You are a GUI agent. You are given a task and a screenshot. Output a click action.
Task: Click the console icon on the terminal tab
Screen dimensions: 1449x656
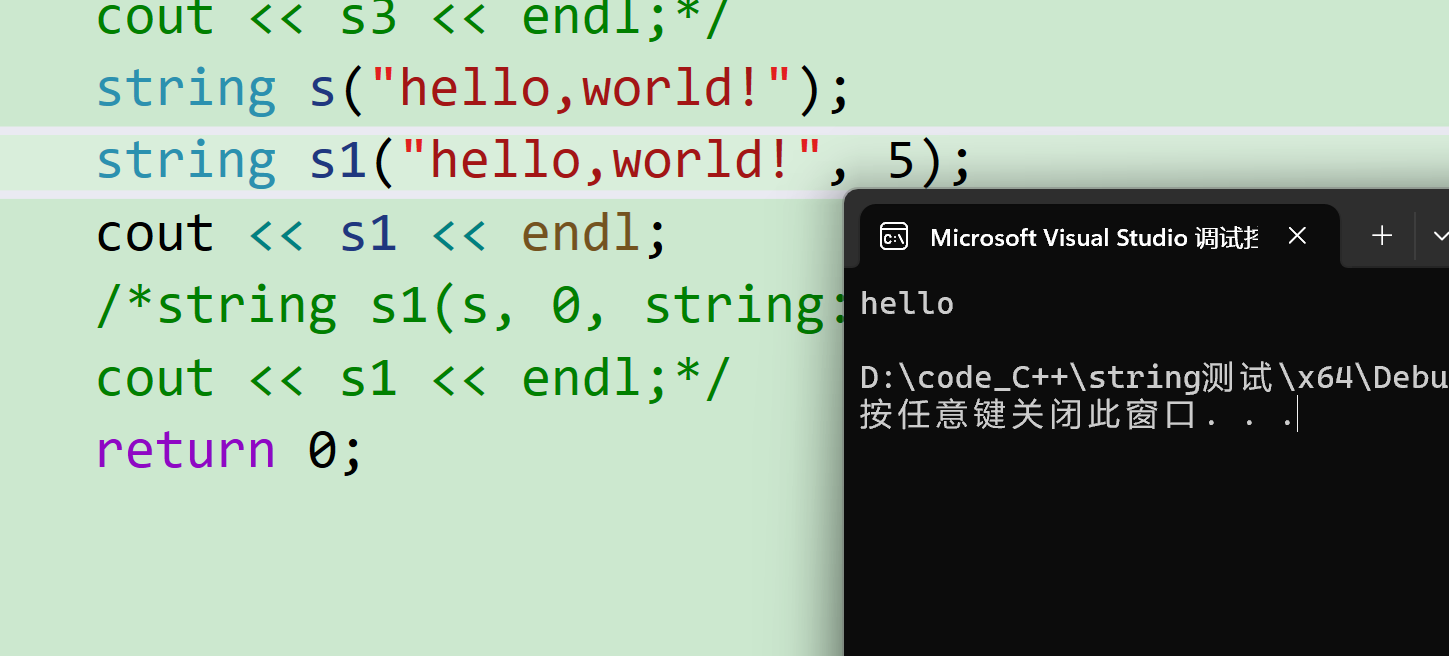pyautogui.click(x=893, y=237)
